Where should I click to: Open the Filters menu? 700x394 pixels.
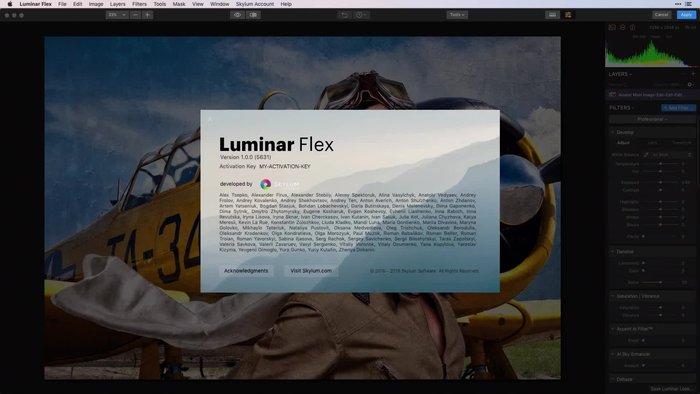click(x=139, y=4)
